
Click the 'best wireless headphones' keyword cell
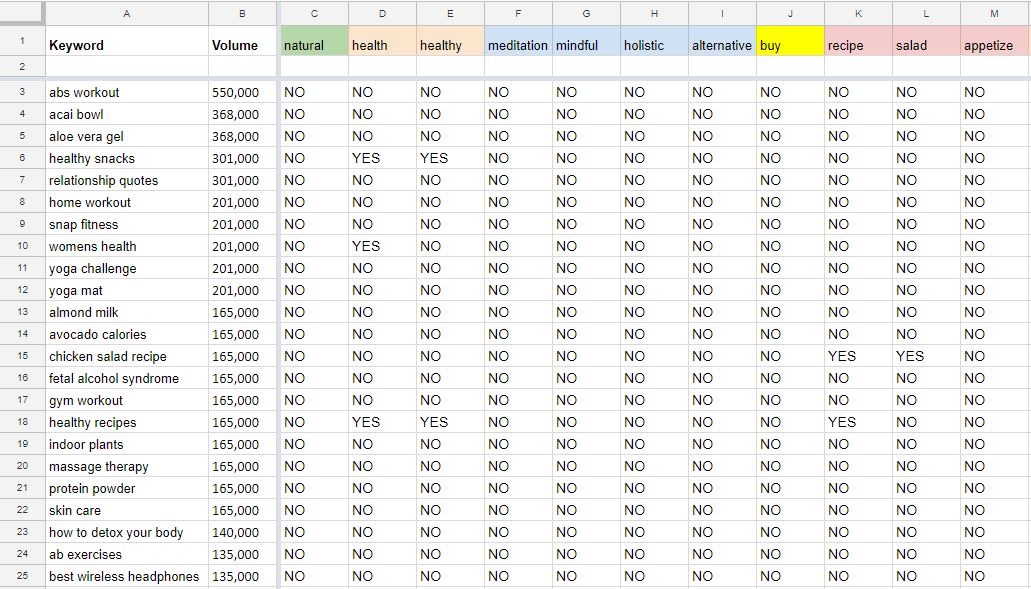click(x=126, y=576)
